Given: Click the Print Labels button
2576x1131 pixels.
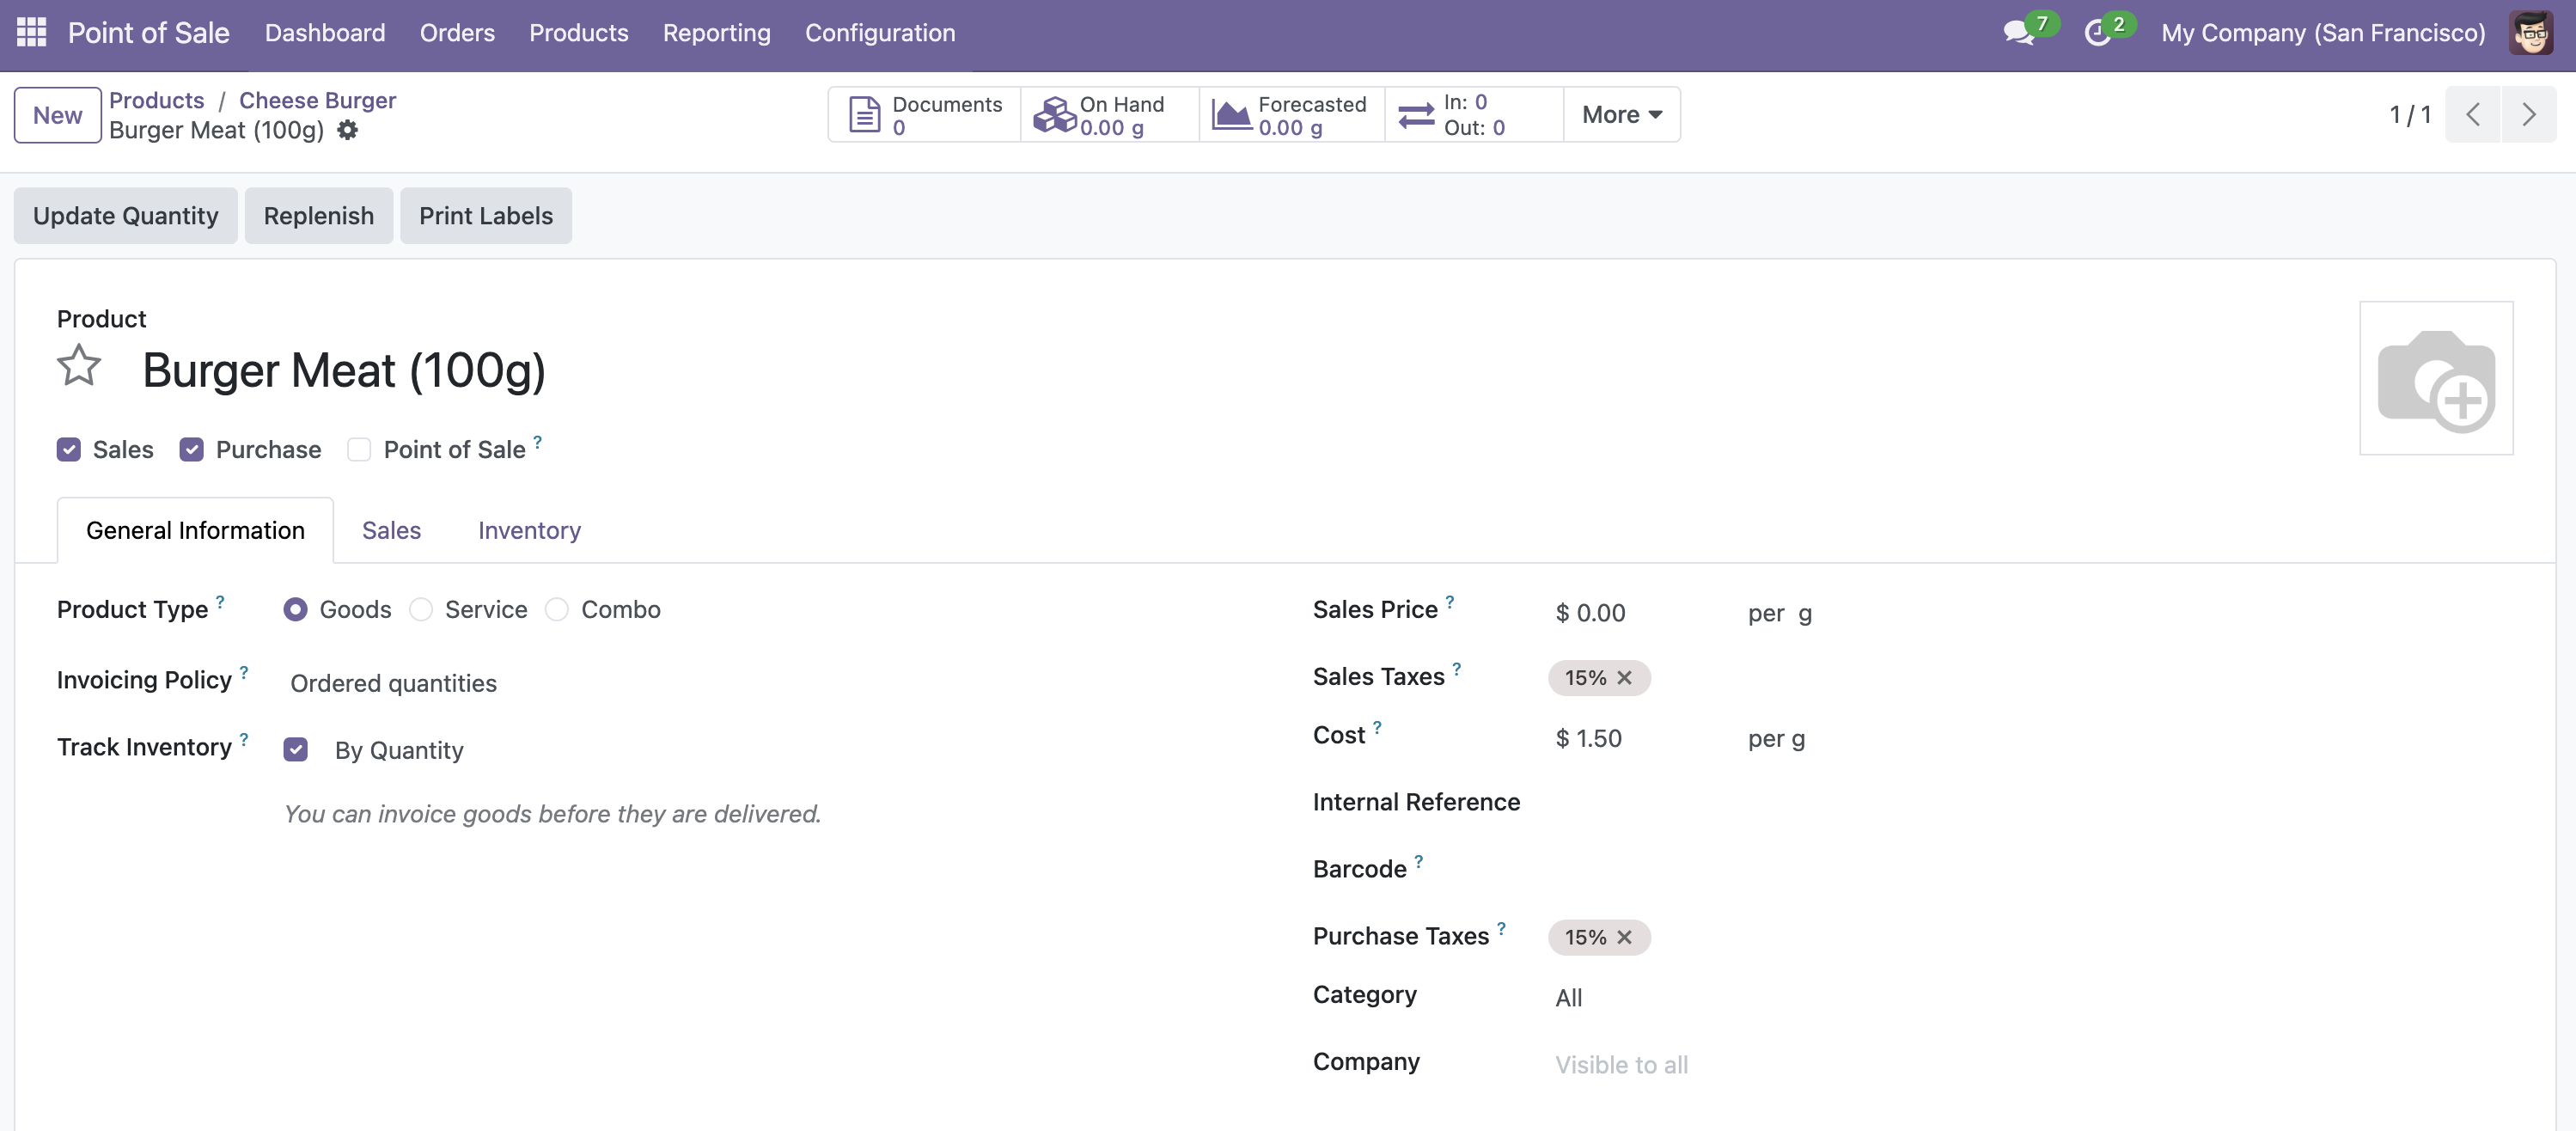Looking at the screenshot, I should 486,216.
